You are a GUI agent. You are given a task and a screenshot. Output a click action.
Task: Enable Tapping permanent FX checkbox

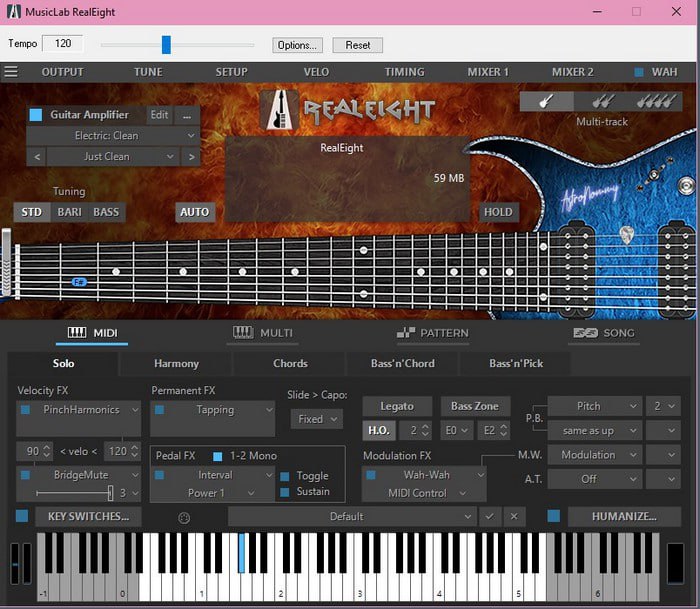click(159, 409)
